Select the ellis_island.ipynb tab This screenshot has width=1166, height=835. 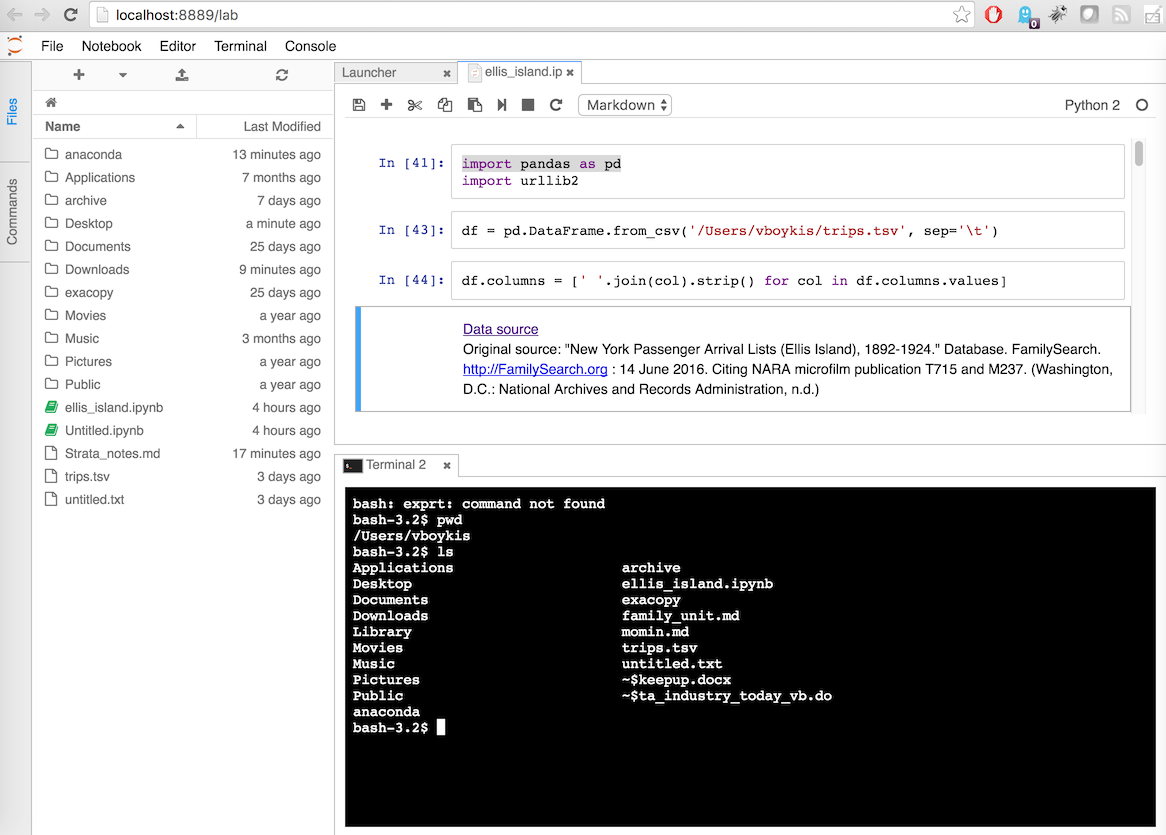[517, 72]
